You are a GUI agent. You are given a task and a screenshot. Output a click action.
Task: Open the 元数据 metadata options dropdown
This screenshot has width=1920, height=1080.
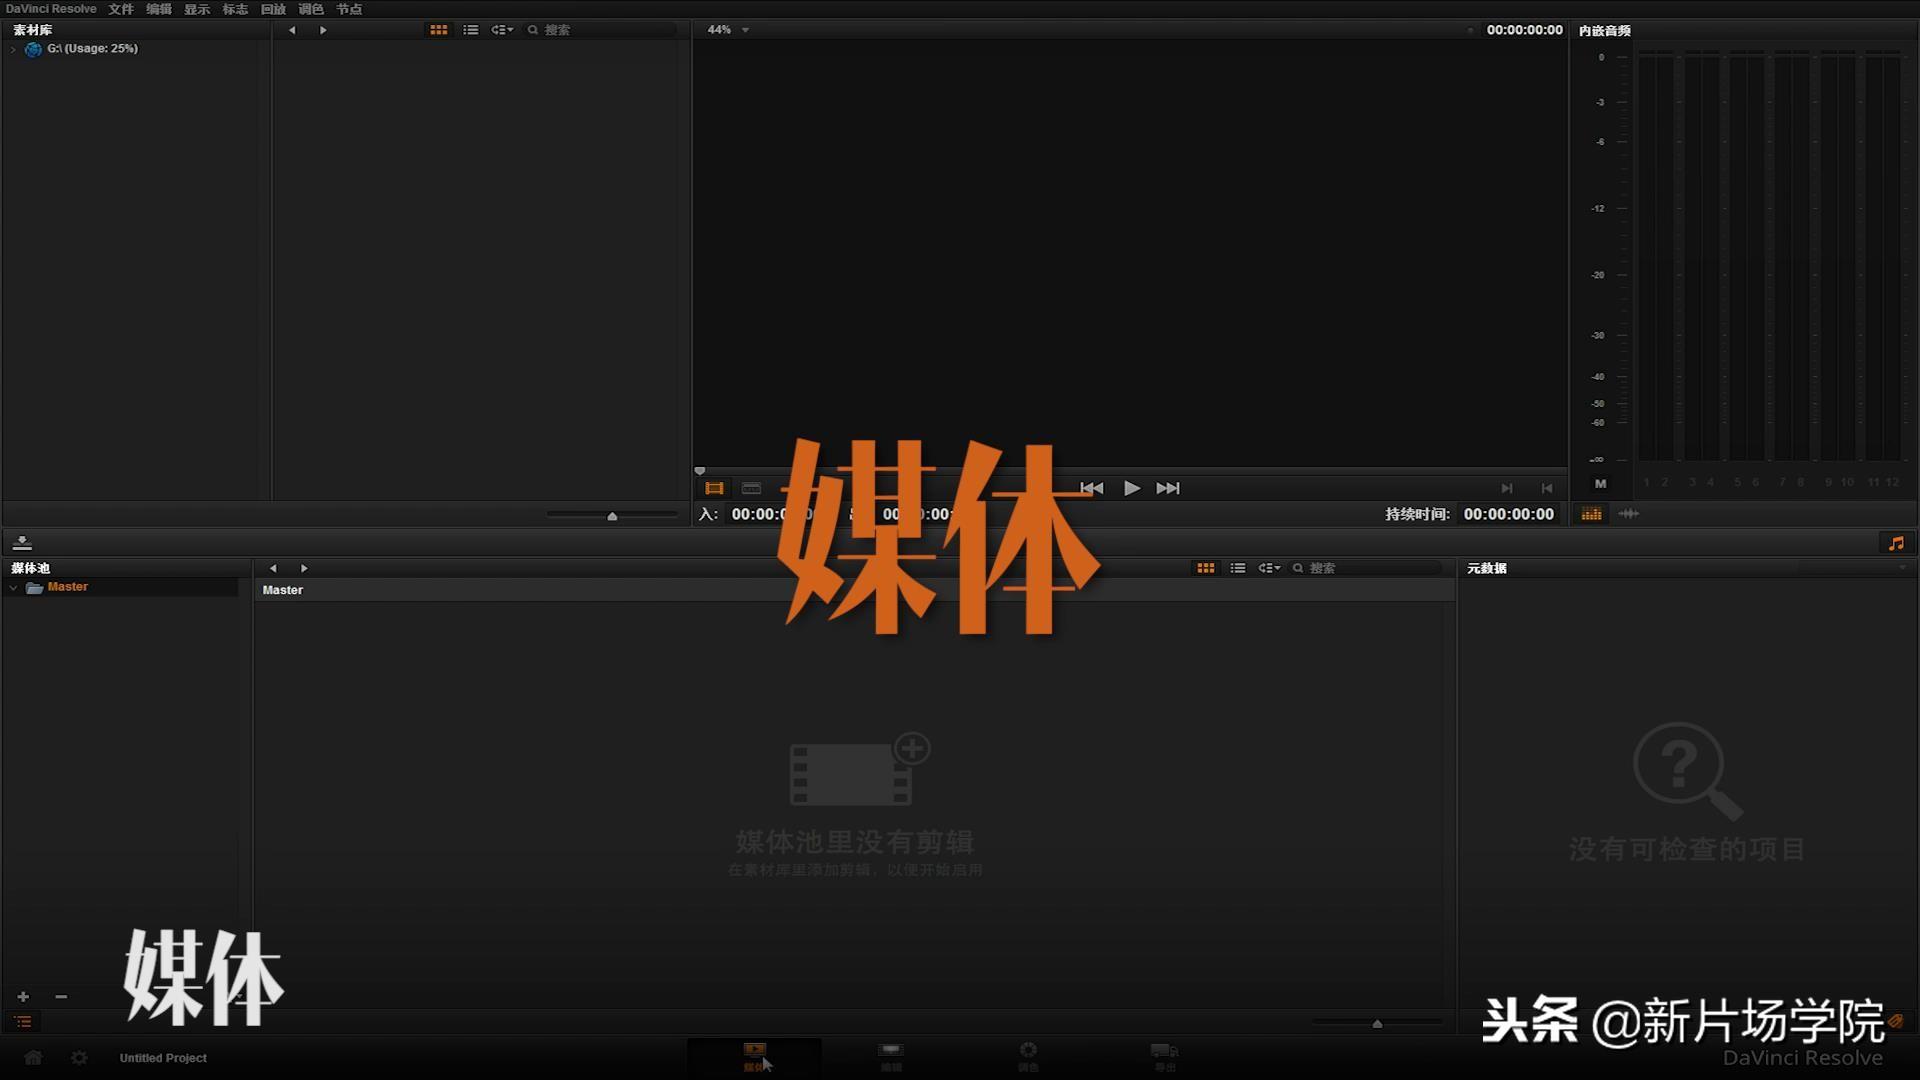pyautogui.click(x=1901, y=568)
